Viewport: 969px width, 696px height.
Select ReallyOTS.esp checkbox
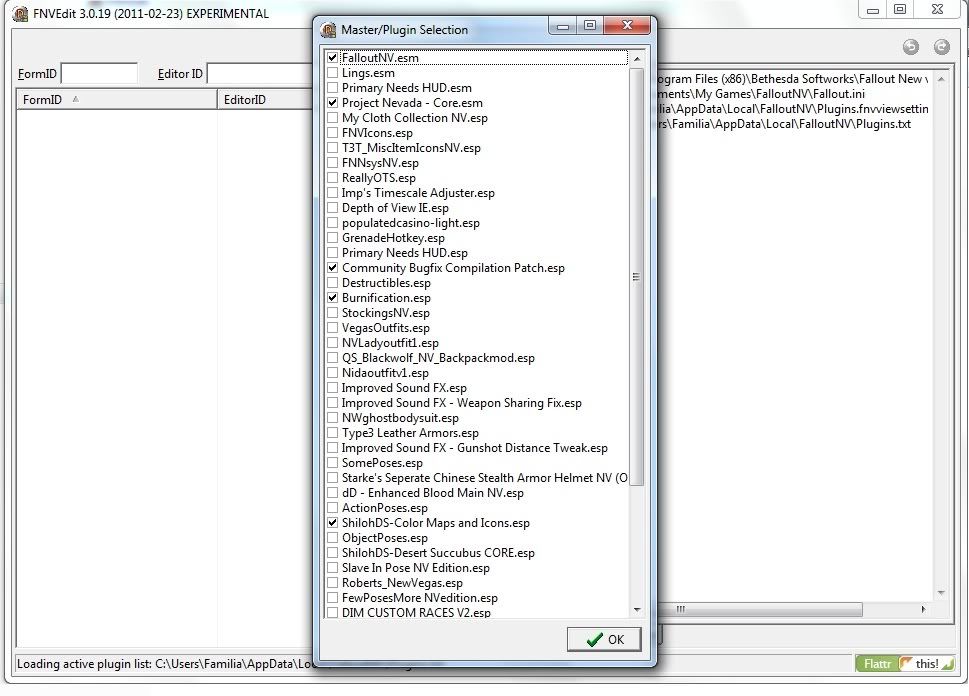click(x=332, y=177)
